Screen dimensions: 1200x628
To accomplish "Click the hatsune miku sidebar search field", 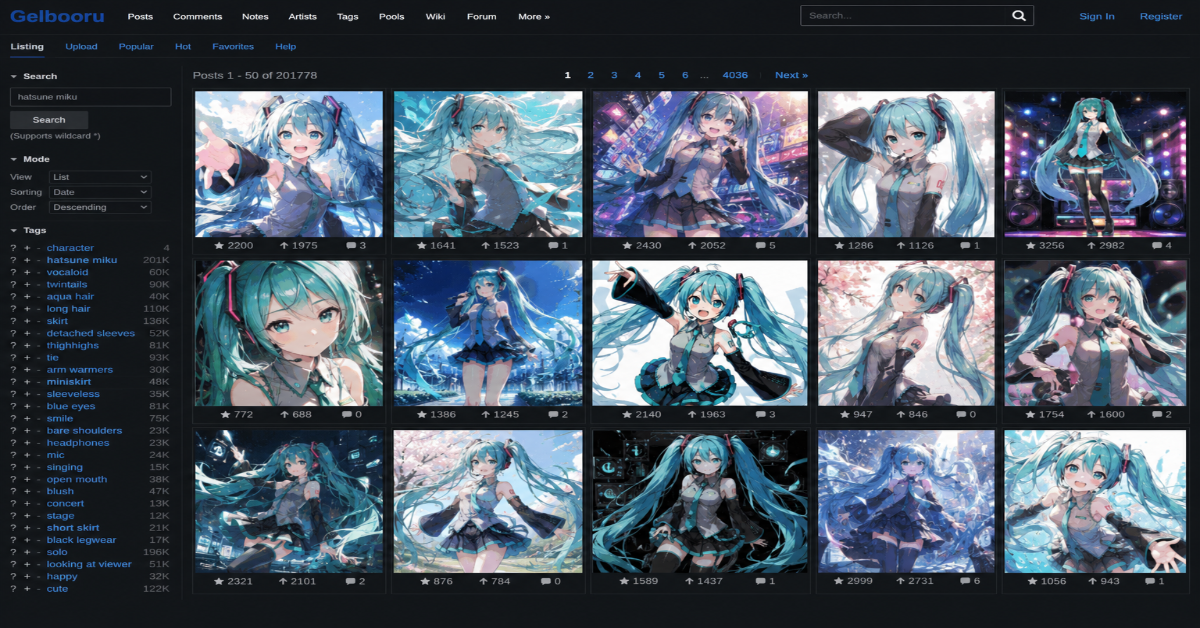I will click(x=90, y=97).
